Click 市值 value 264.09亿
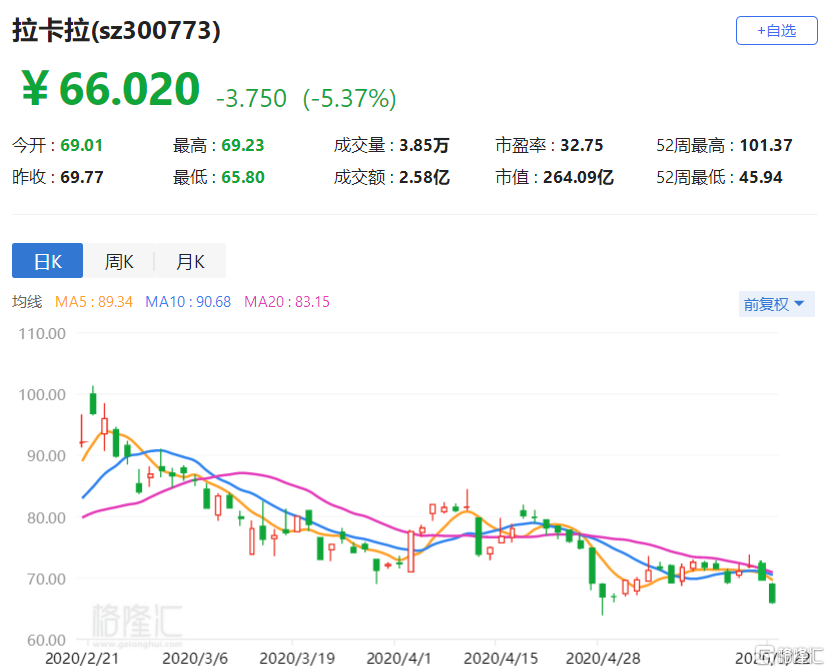The image size is (830, 672). pos(578,177)
